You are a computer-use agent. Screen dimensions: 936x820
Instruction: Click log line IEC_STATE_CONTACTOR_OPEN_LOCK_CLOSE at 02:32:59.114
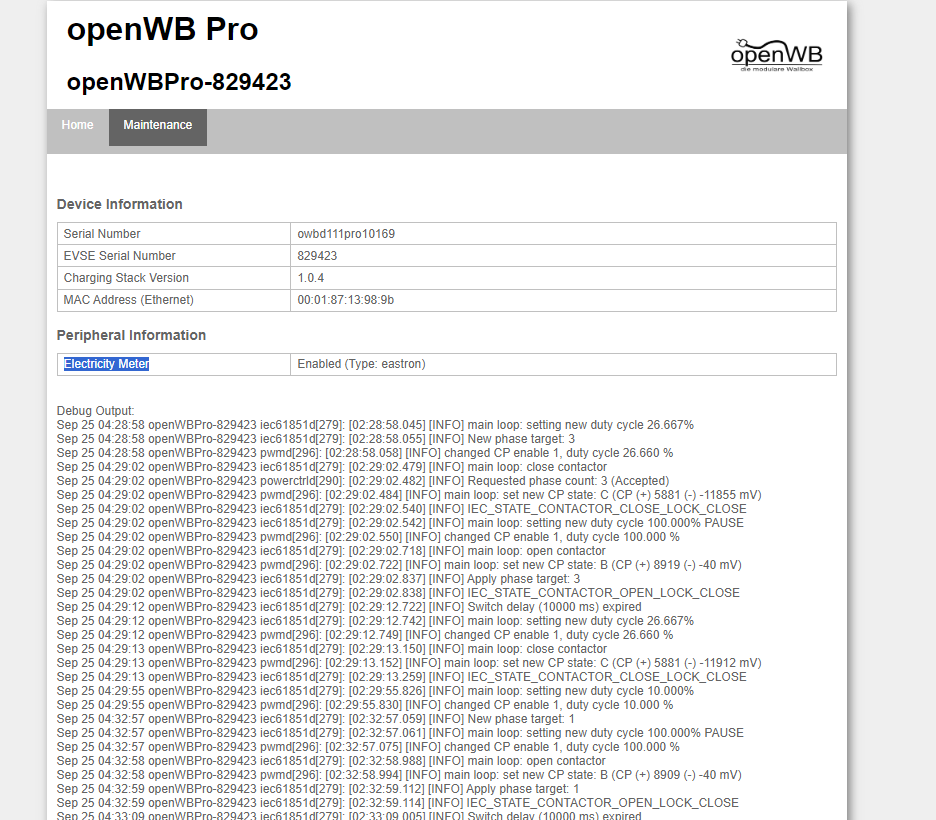pyautogui.click(x=398, y=803)
